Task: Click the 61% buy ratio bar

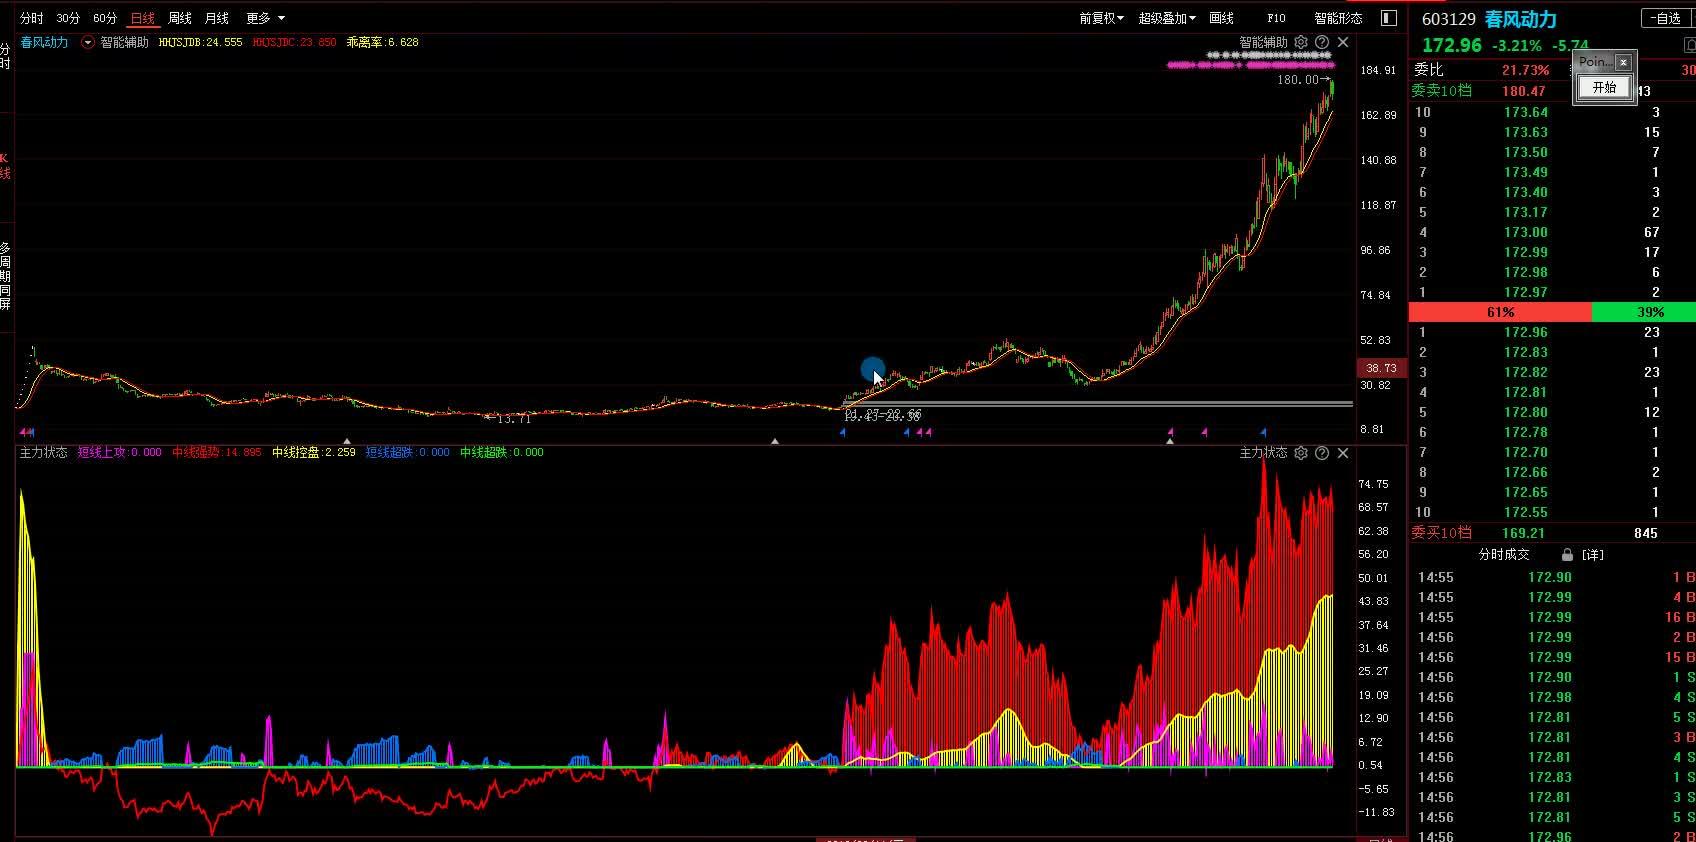Action: (x=1500, y=312)
